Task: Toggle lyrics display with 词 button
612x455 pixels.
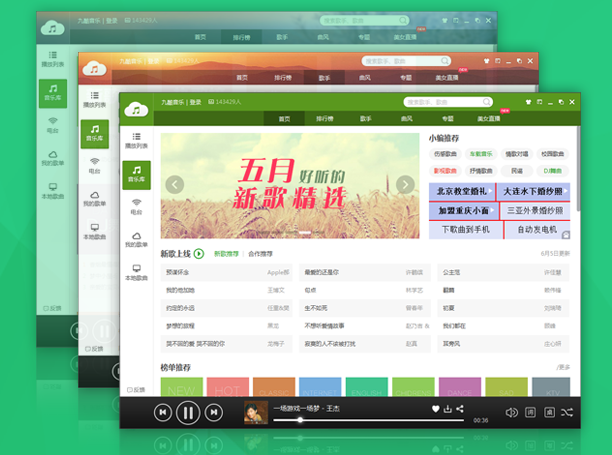Action: [530, 412]
